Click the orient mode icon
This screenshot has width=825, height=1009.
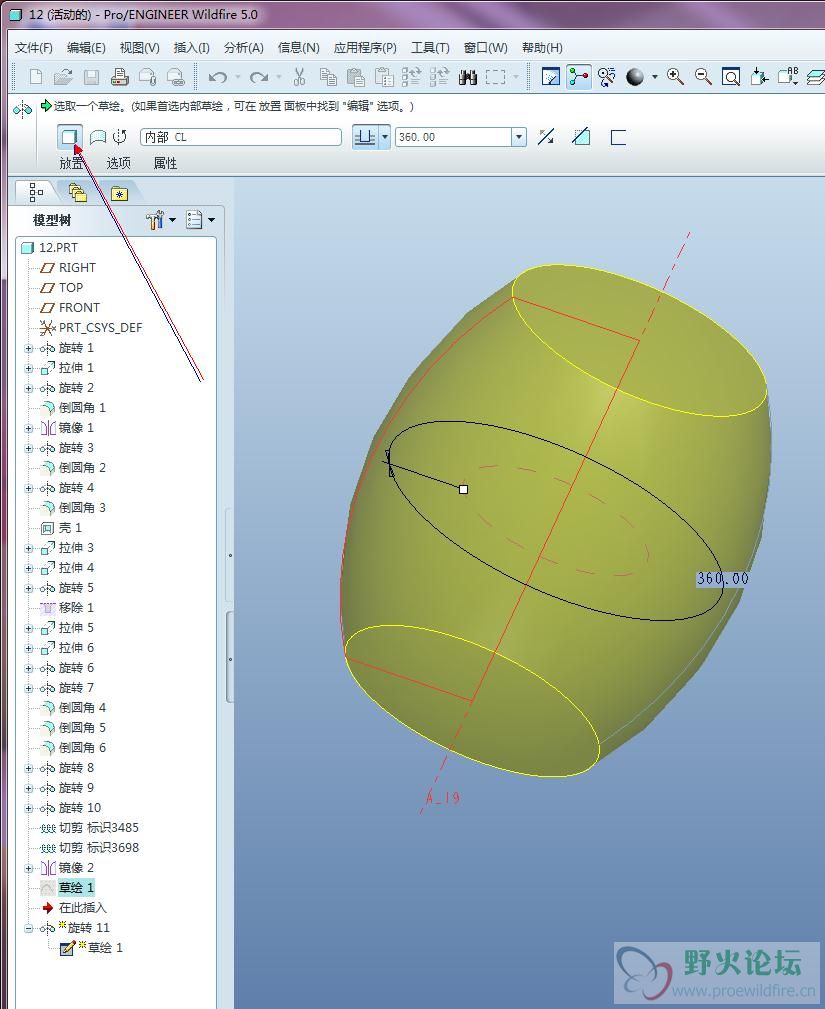[x=606, y=77]
